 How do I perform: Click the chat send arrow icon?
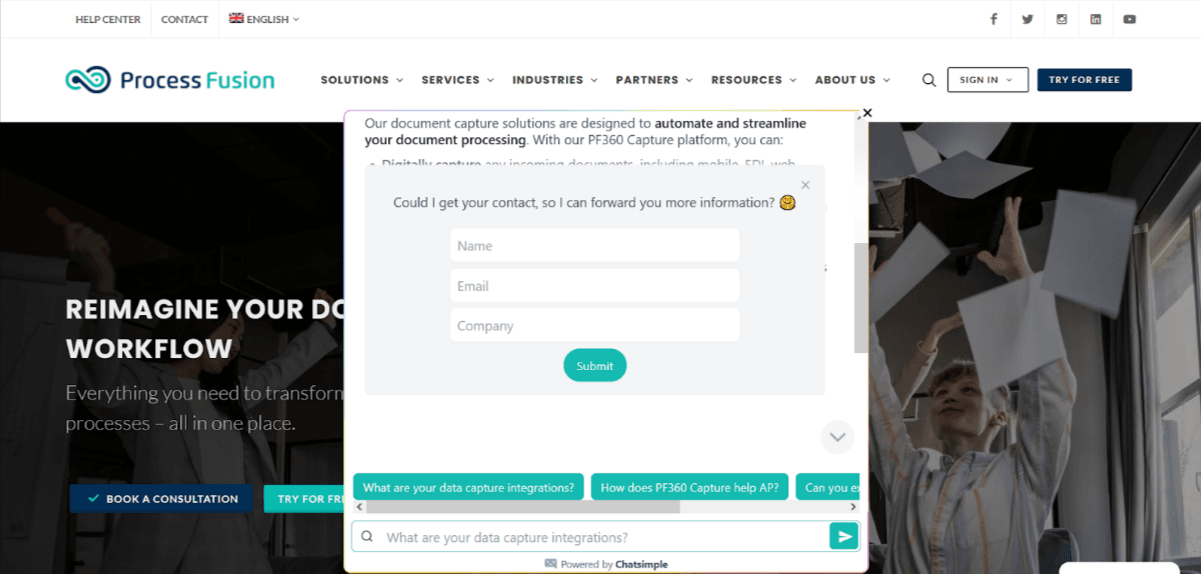tap(844, 537)
